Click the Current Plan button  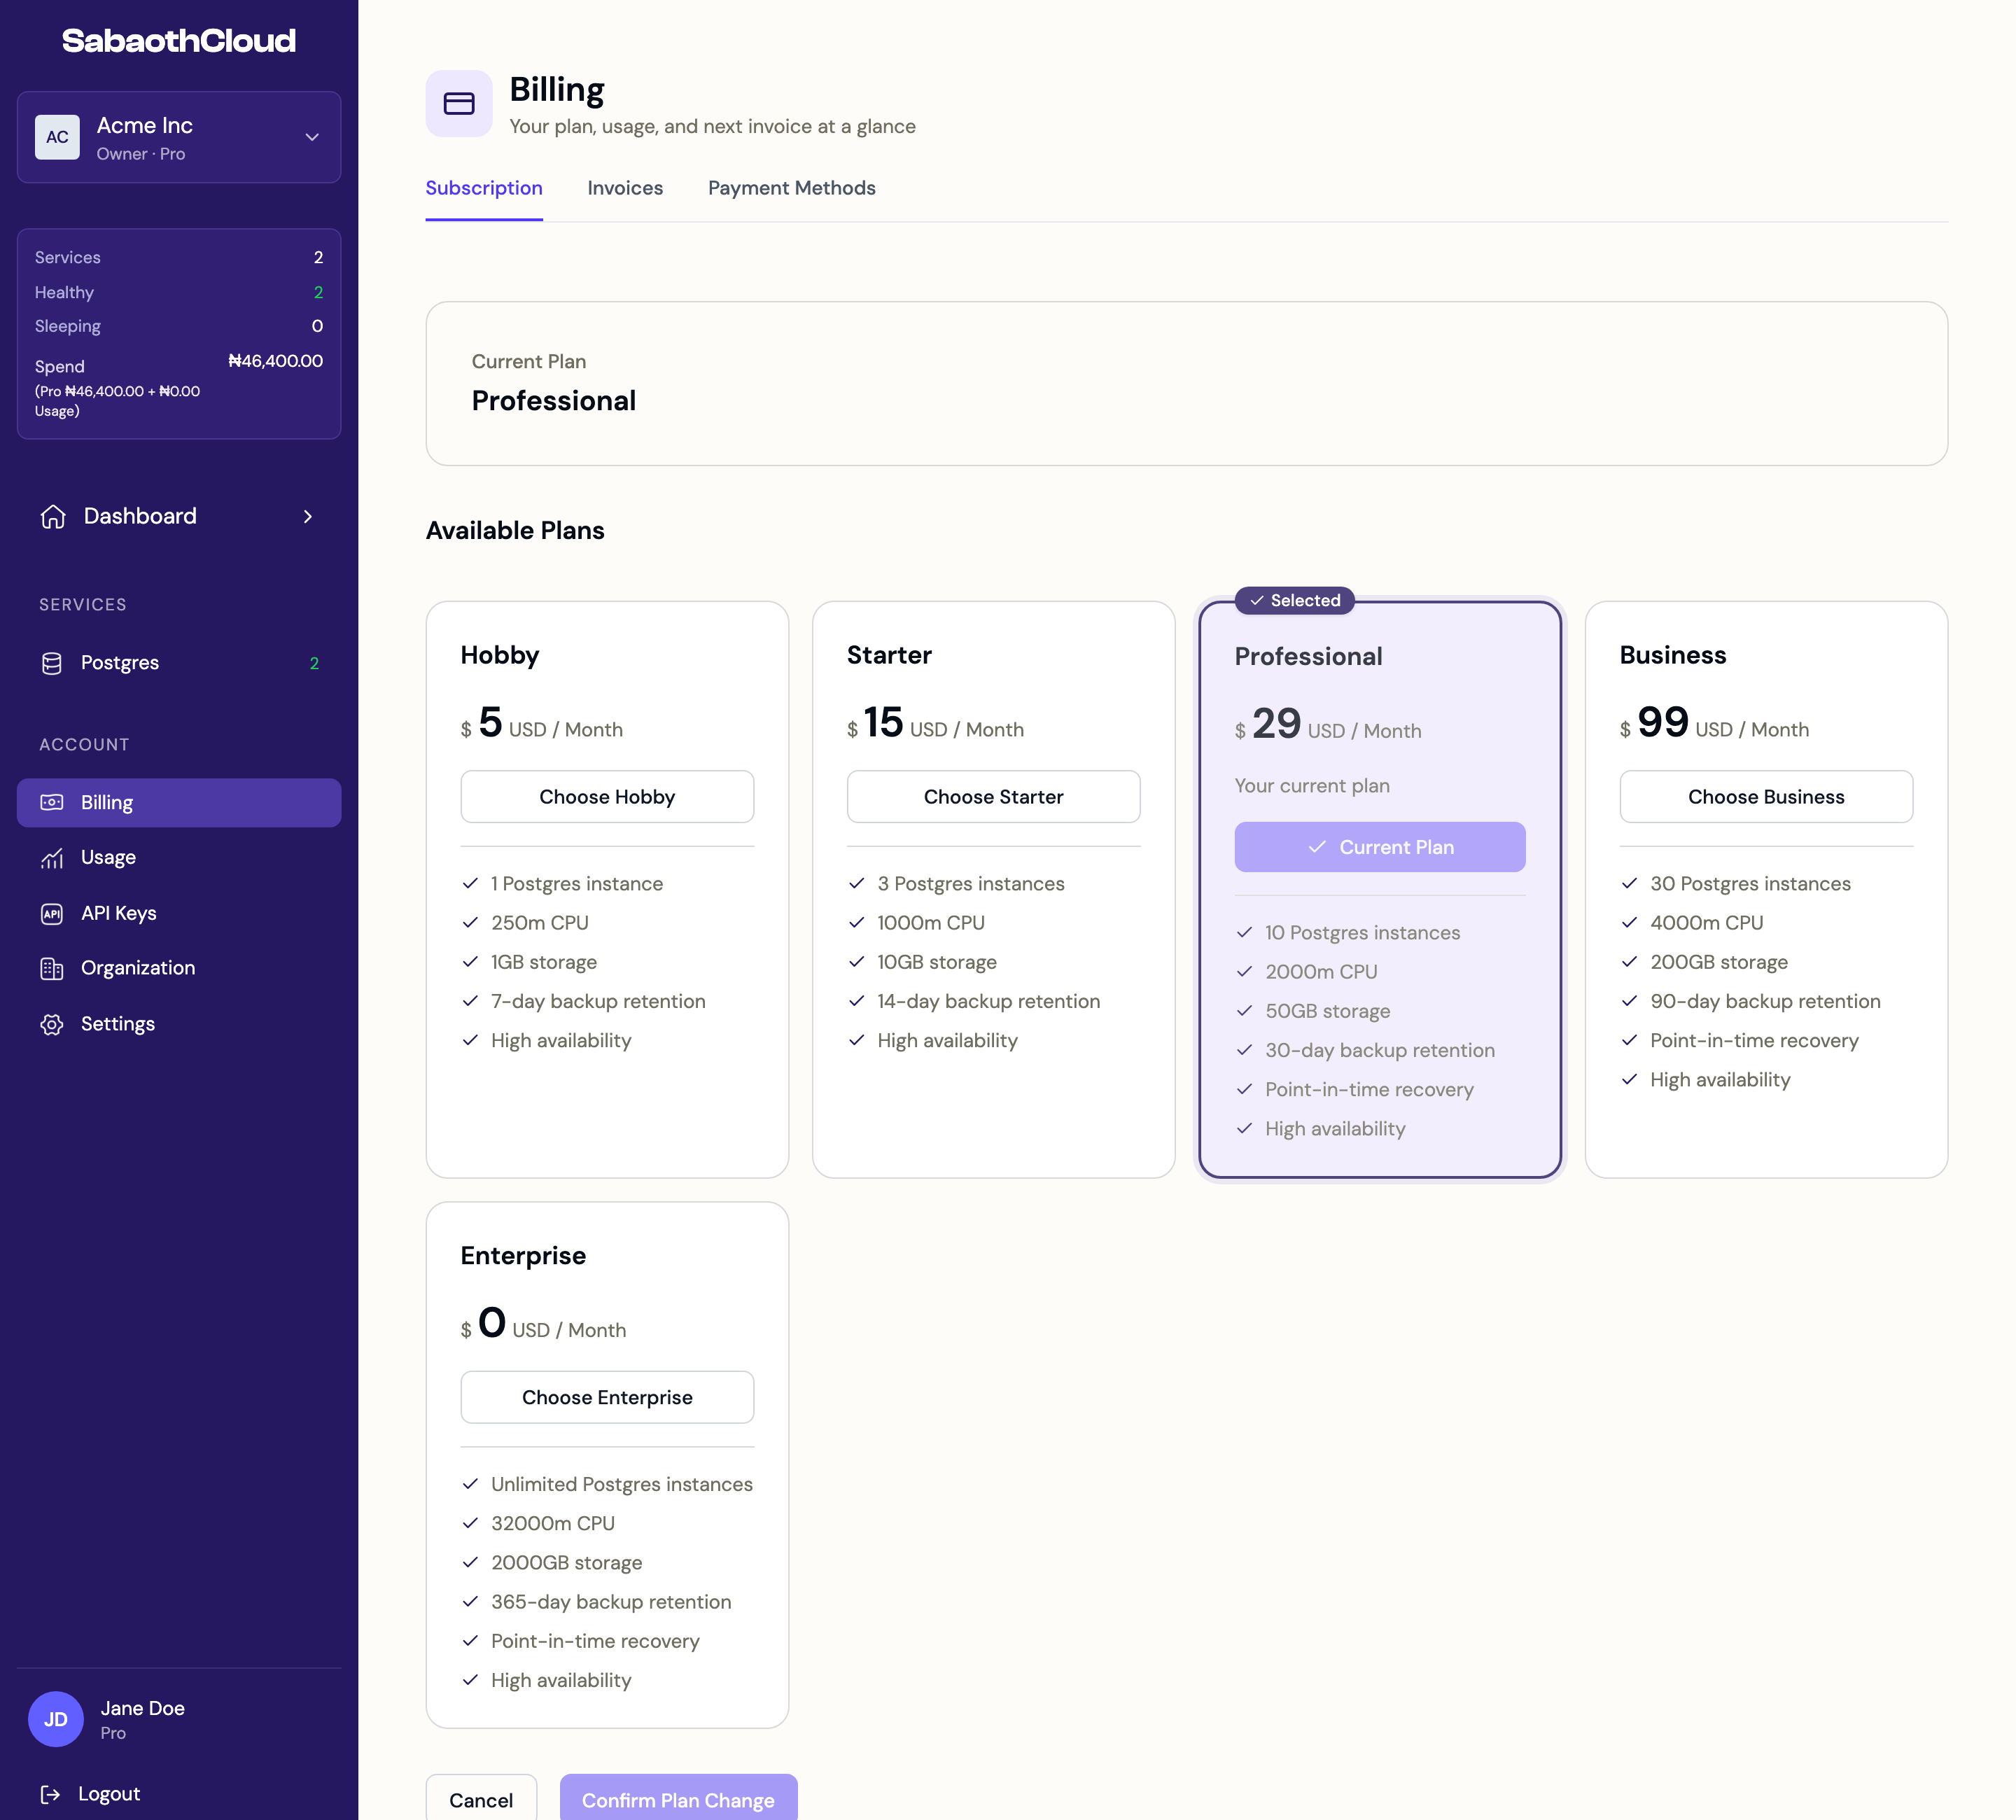[x=1380, y=847]
